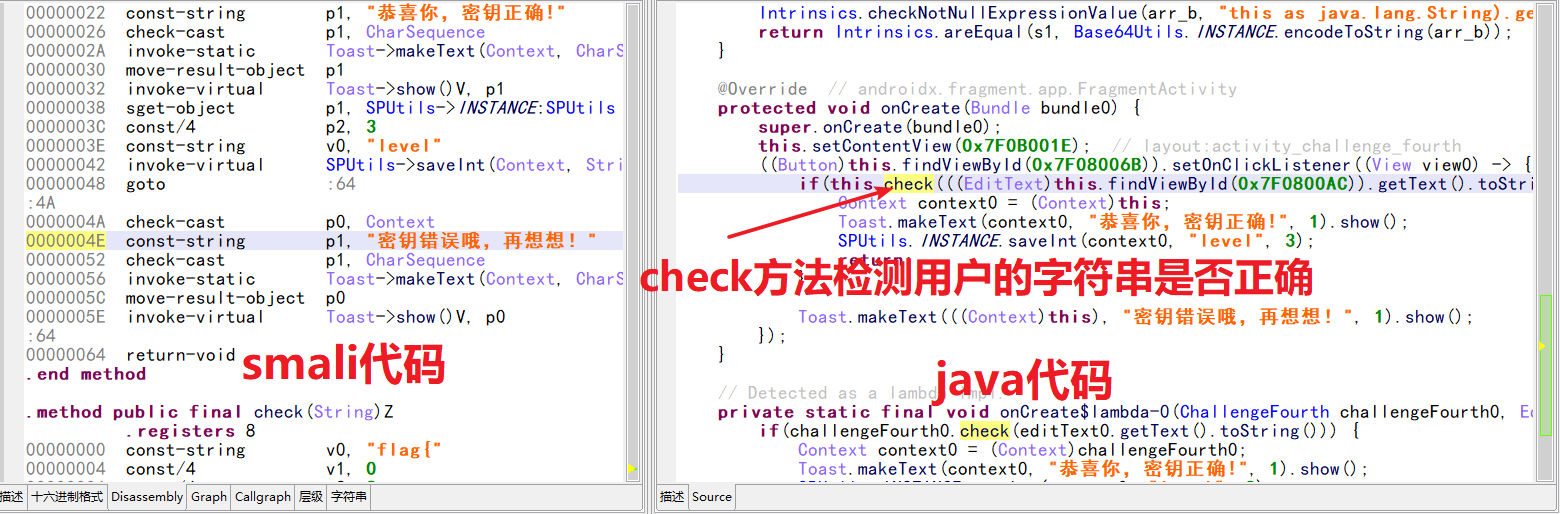Click SPUtils.INSTANCE.saveInt(context0, "level", 3) line
1560x514 pixels.
coord(1077,241)
